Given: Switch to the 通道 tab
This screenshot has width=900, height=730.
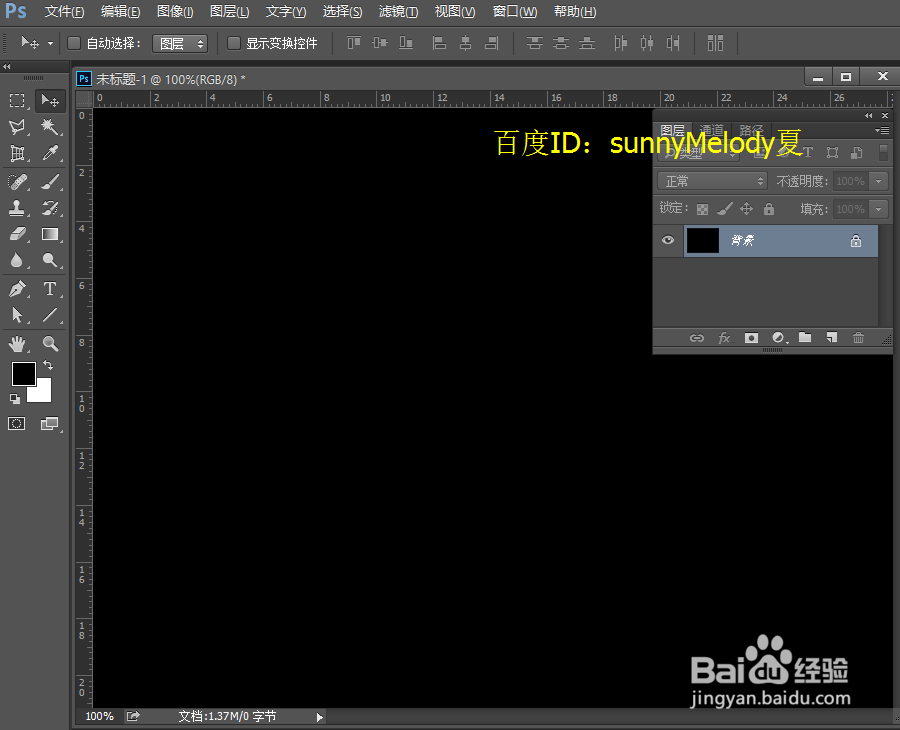Looking at the screenshot, I should tap(712, 130).
